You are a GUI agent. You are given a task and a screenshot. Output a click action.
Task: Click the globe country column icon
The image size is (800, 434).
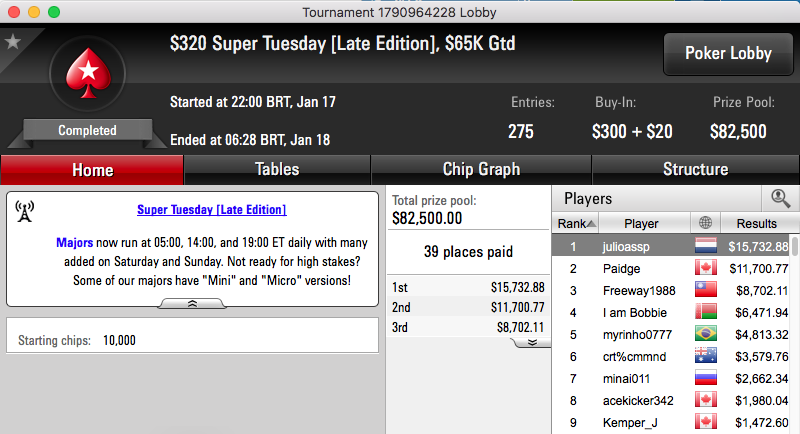(x=705, y=223)
